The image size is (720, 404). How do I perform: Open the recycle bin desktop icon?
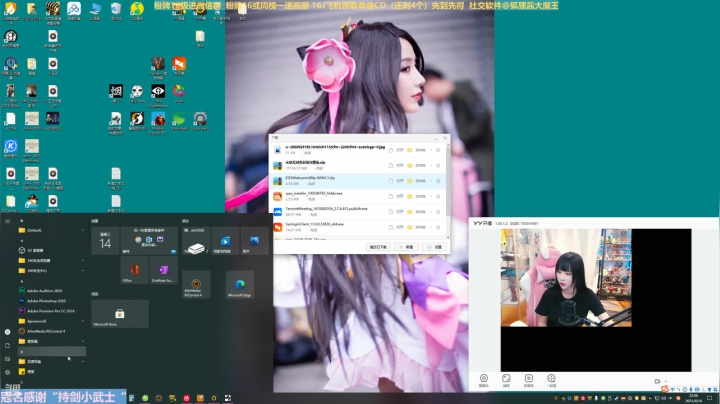tap(116, 11)
